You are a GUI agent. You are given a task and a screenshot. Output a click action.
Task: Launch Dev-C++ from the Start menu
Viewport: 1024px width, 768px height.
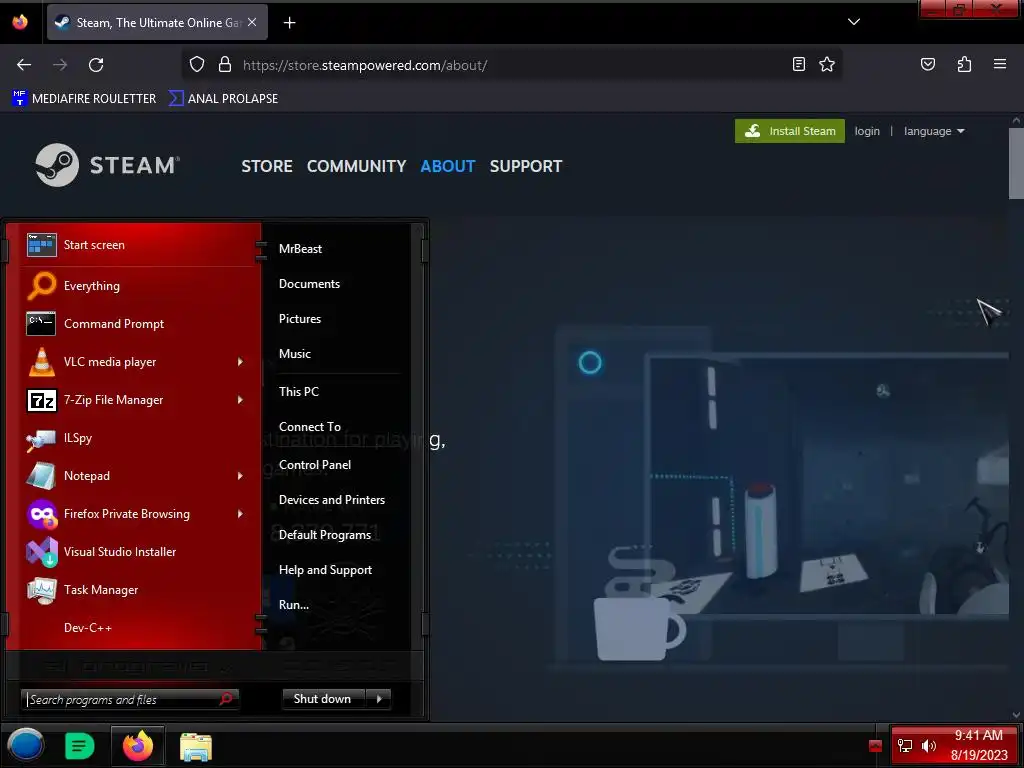coord(88,628)
